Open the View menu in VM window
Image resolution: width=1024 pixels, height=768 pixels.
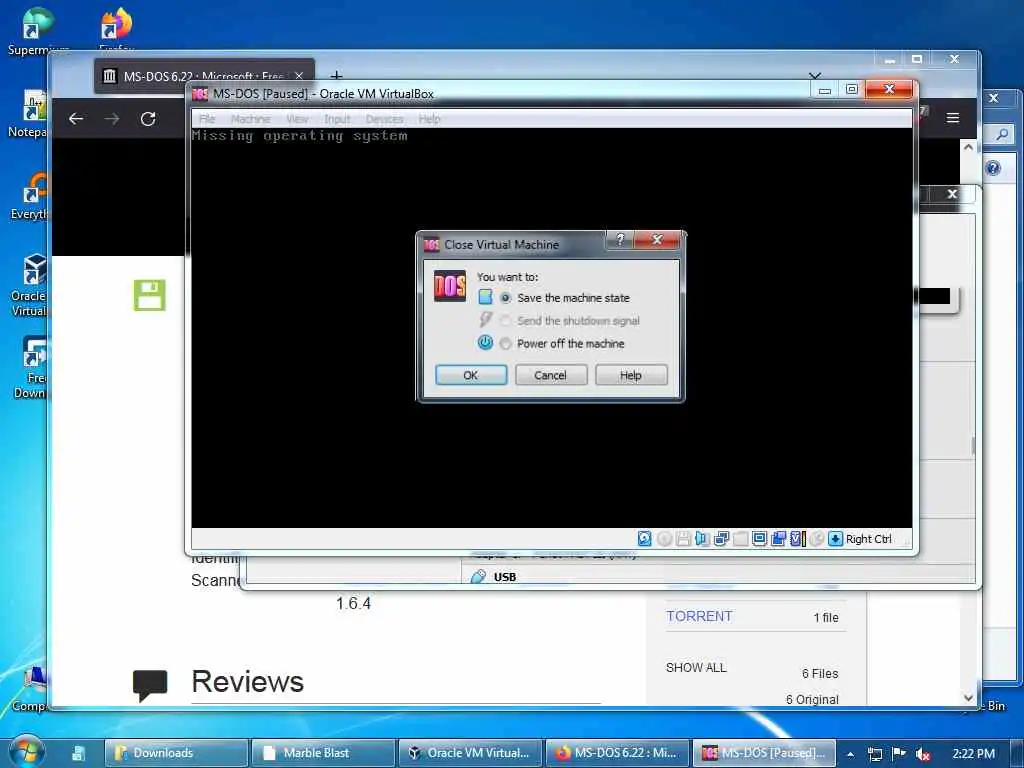tap(297, 119)
